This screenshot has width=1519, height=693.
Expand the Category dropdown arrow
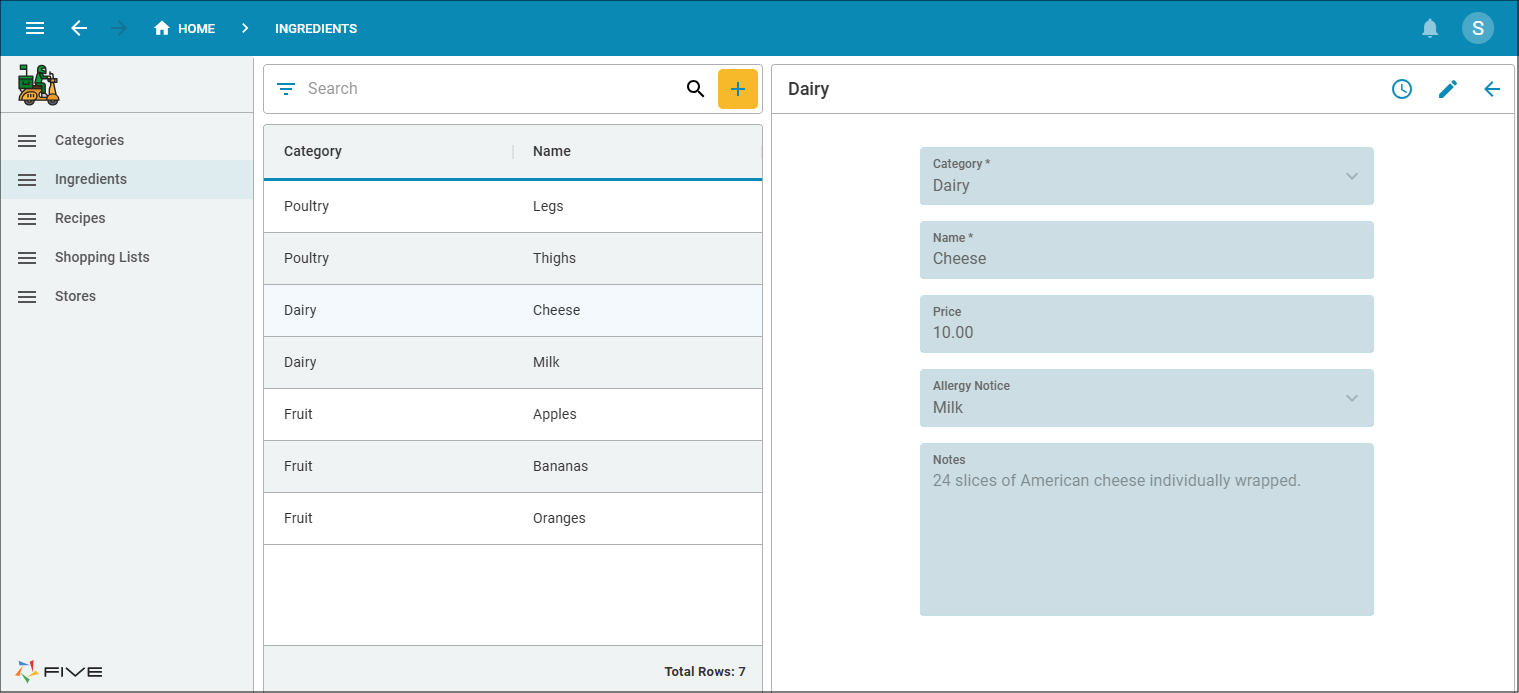tap(1352, 176)
